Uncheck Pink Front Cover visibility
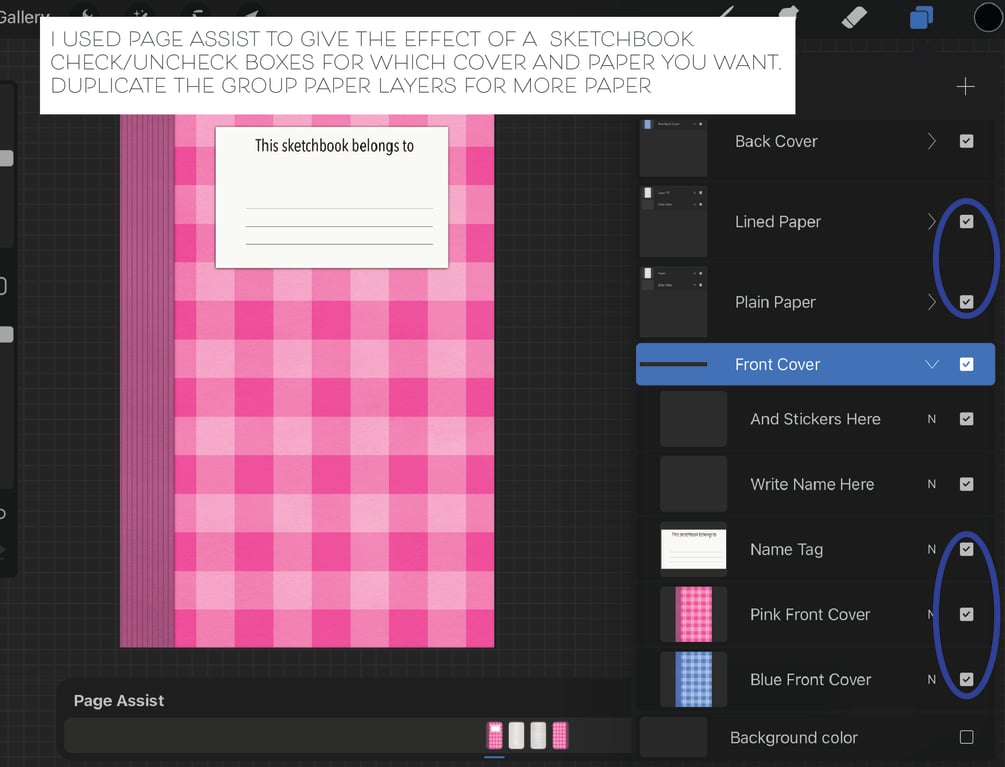Image resolution: width=1005 pixels, height=767 pixels. (966, 614)
